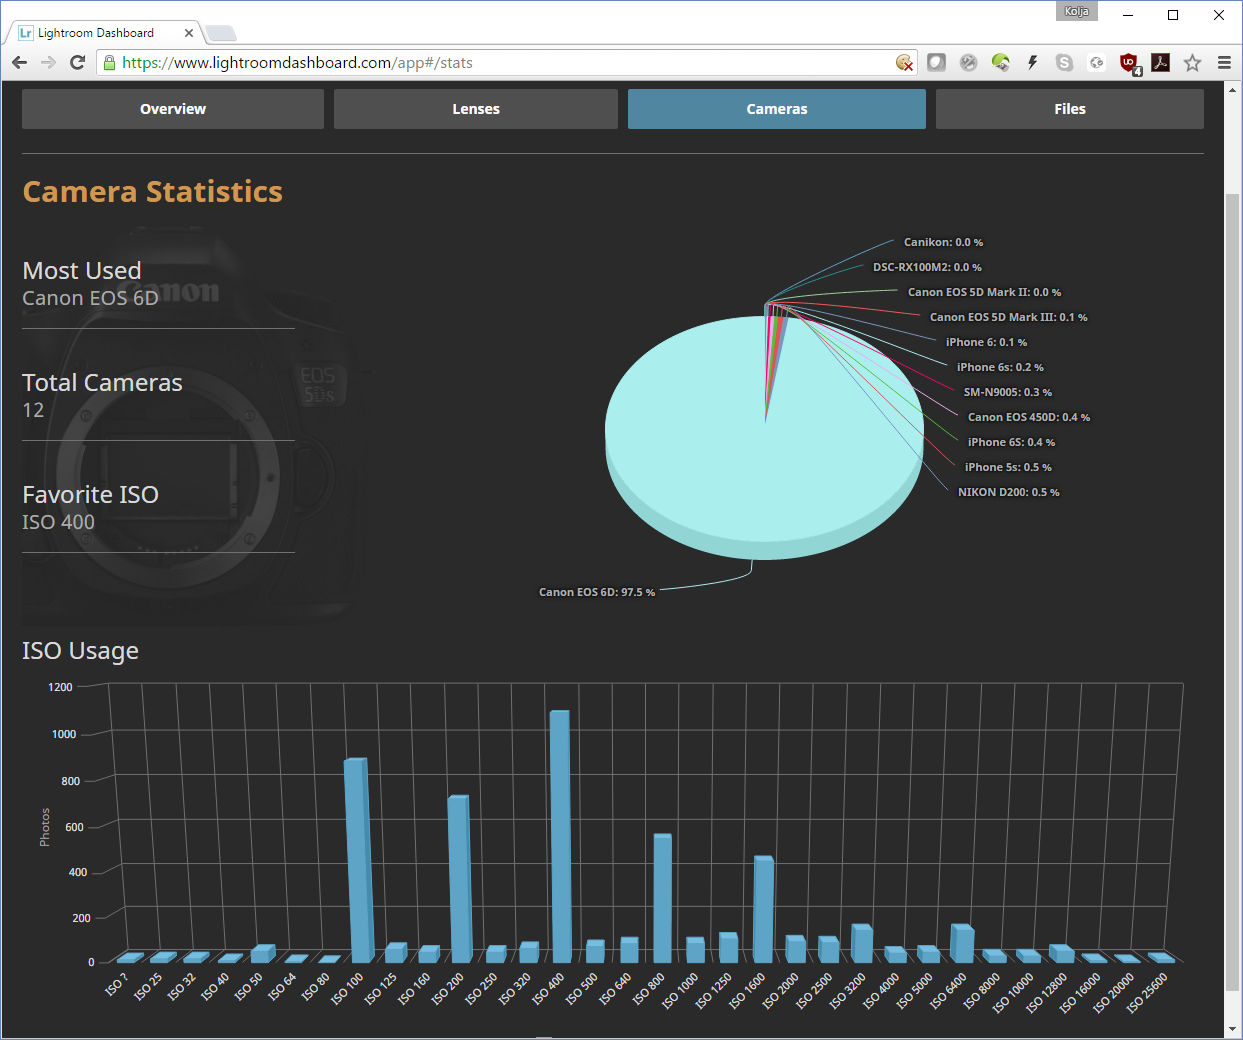Open the Files tab
The height and width of the screenshot is (1040, 1243).
pos(1070,109)
